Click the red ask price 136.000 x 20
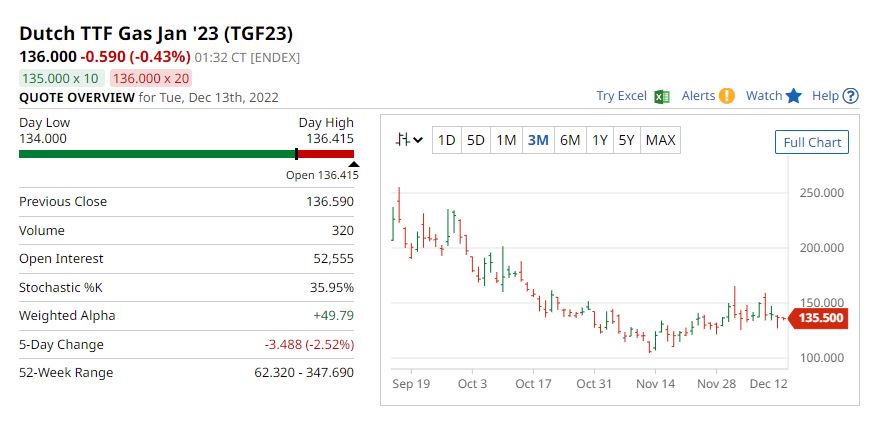The height and width of the screenshot is (429, 876). (x=151, y=78)
